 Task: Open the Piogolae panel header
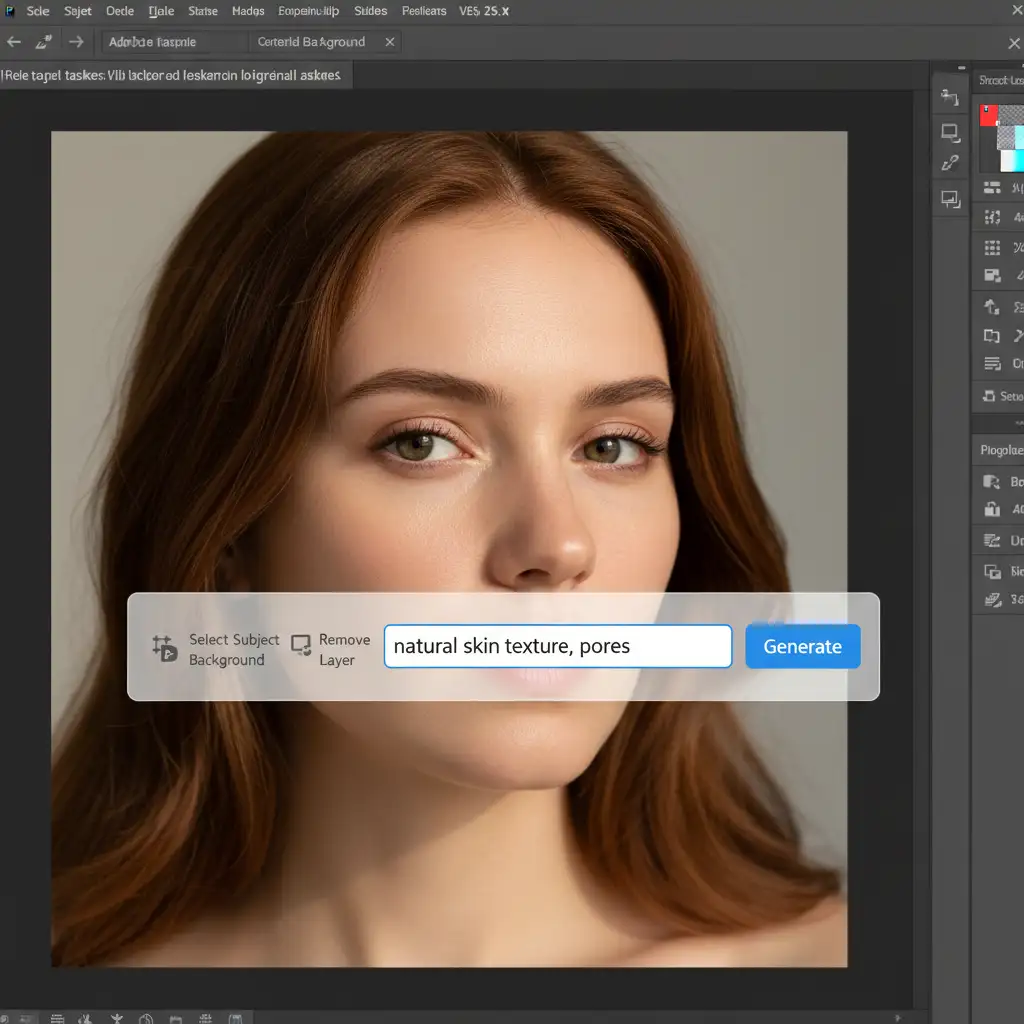point(1000,450)
